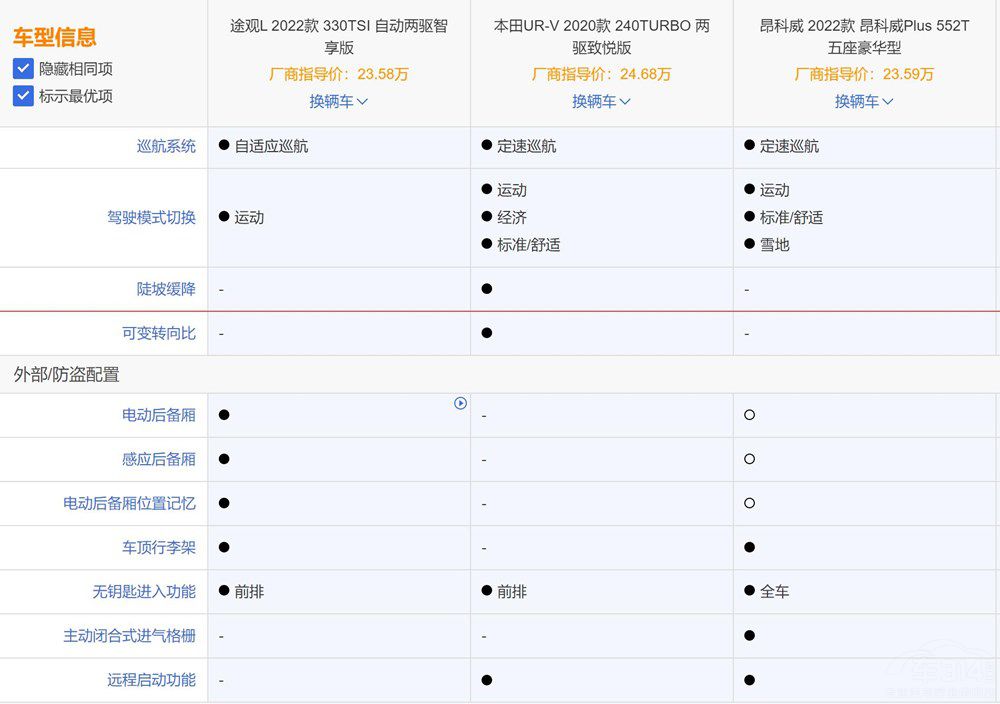The image size is (1000, 704).
Task: Click the 无钥匙进入功能 row label
Action: 144,591
